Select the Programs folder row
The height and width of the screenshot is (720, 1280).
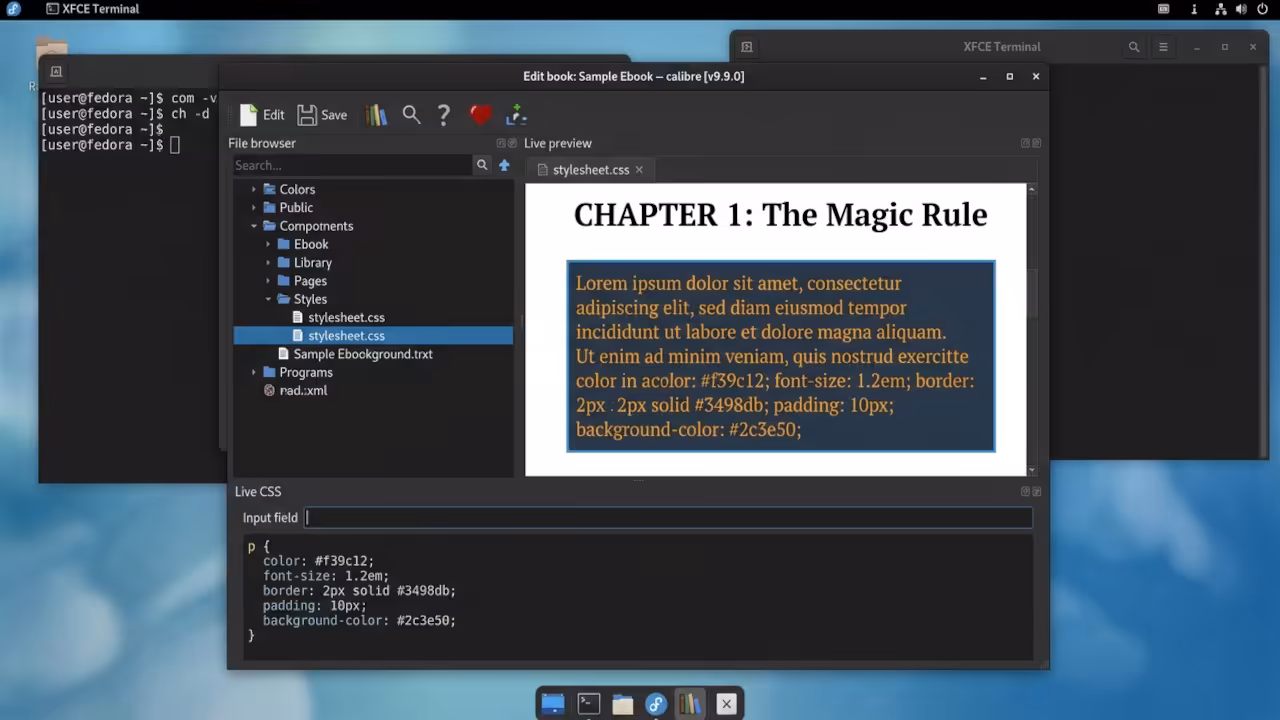tap(373, 372)
